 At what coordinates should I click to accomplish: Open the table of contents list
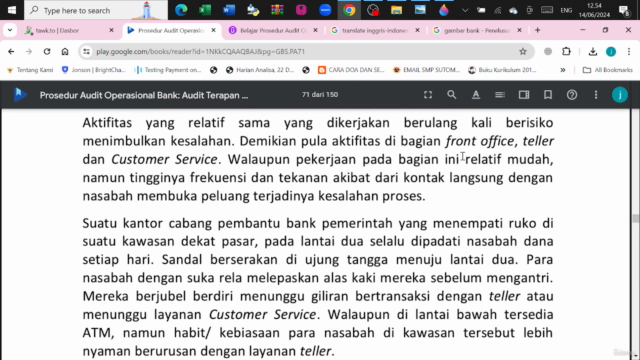tap(500, 95)
